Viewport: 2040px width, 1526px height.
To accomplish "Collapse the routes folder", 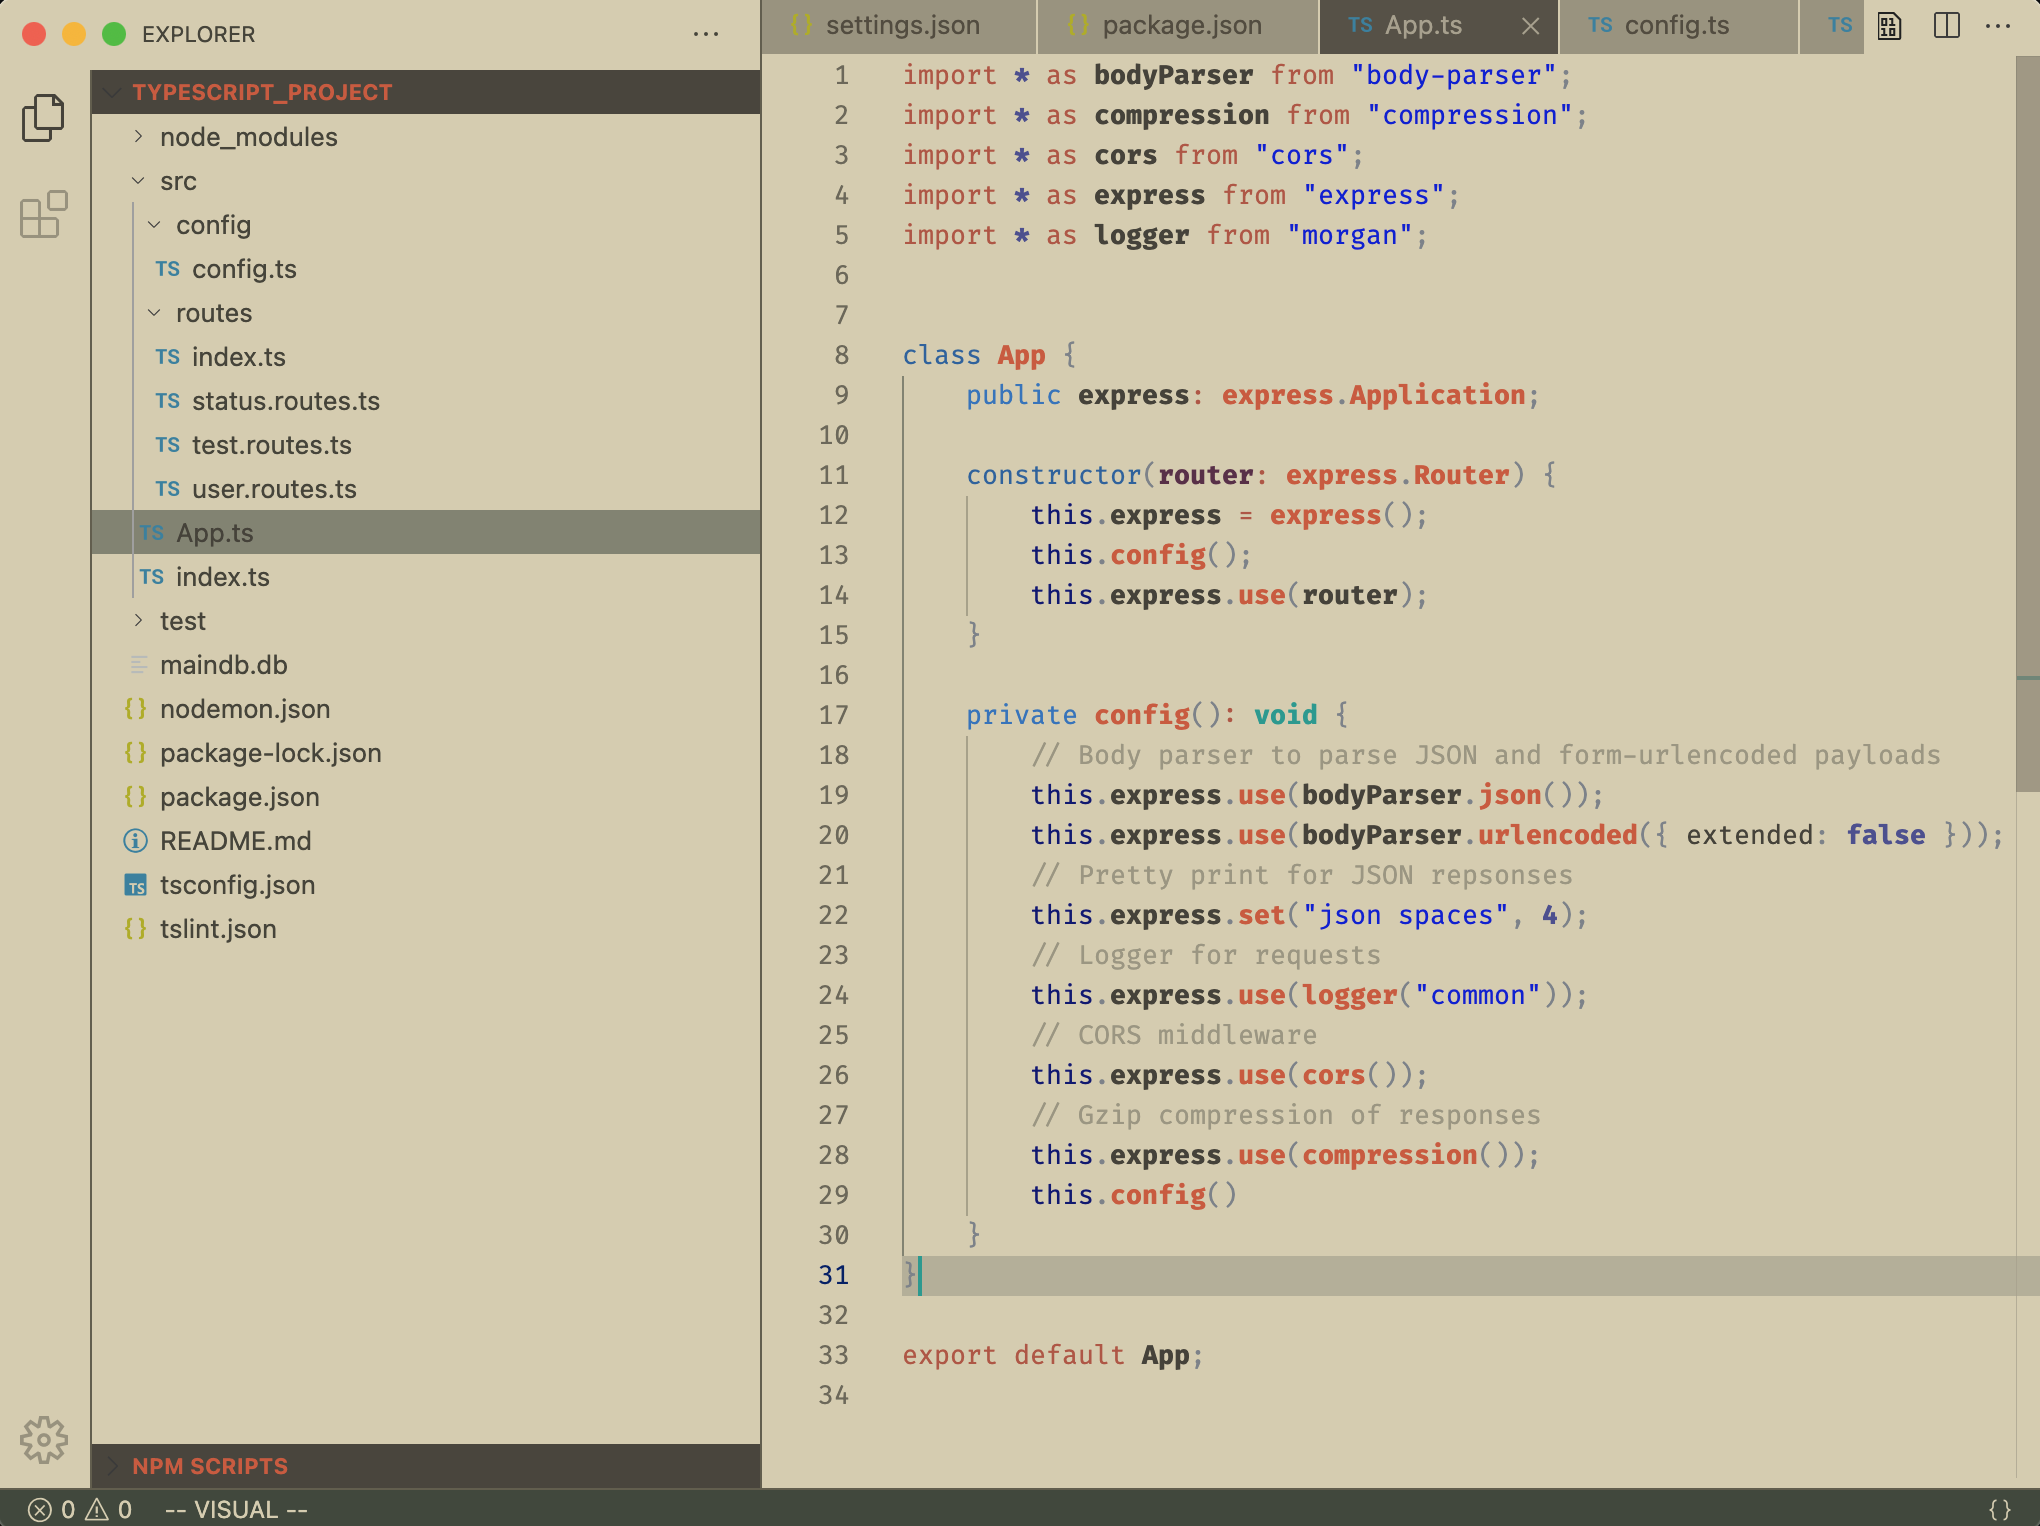I will point(426,313).
